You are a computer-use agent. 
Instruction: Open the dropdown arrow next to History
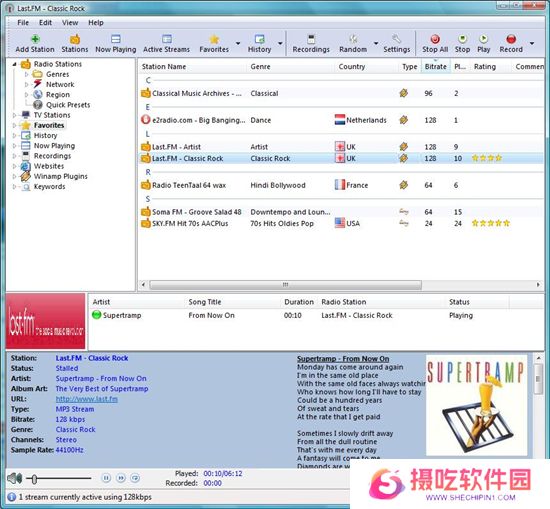click(x=280, y=43)
